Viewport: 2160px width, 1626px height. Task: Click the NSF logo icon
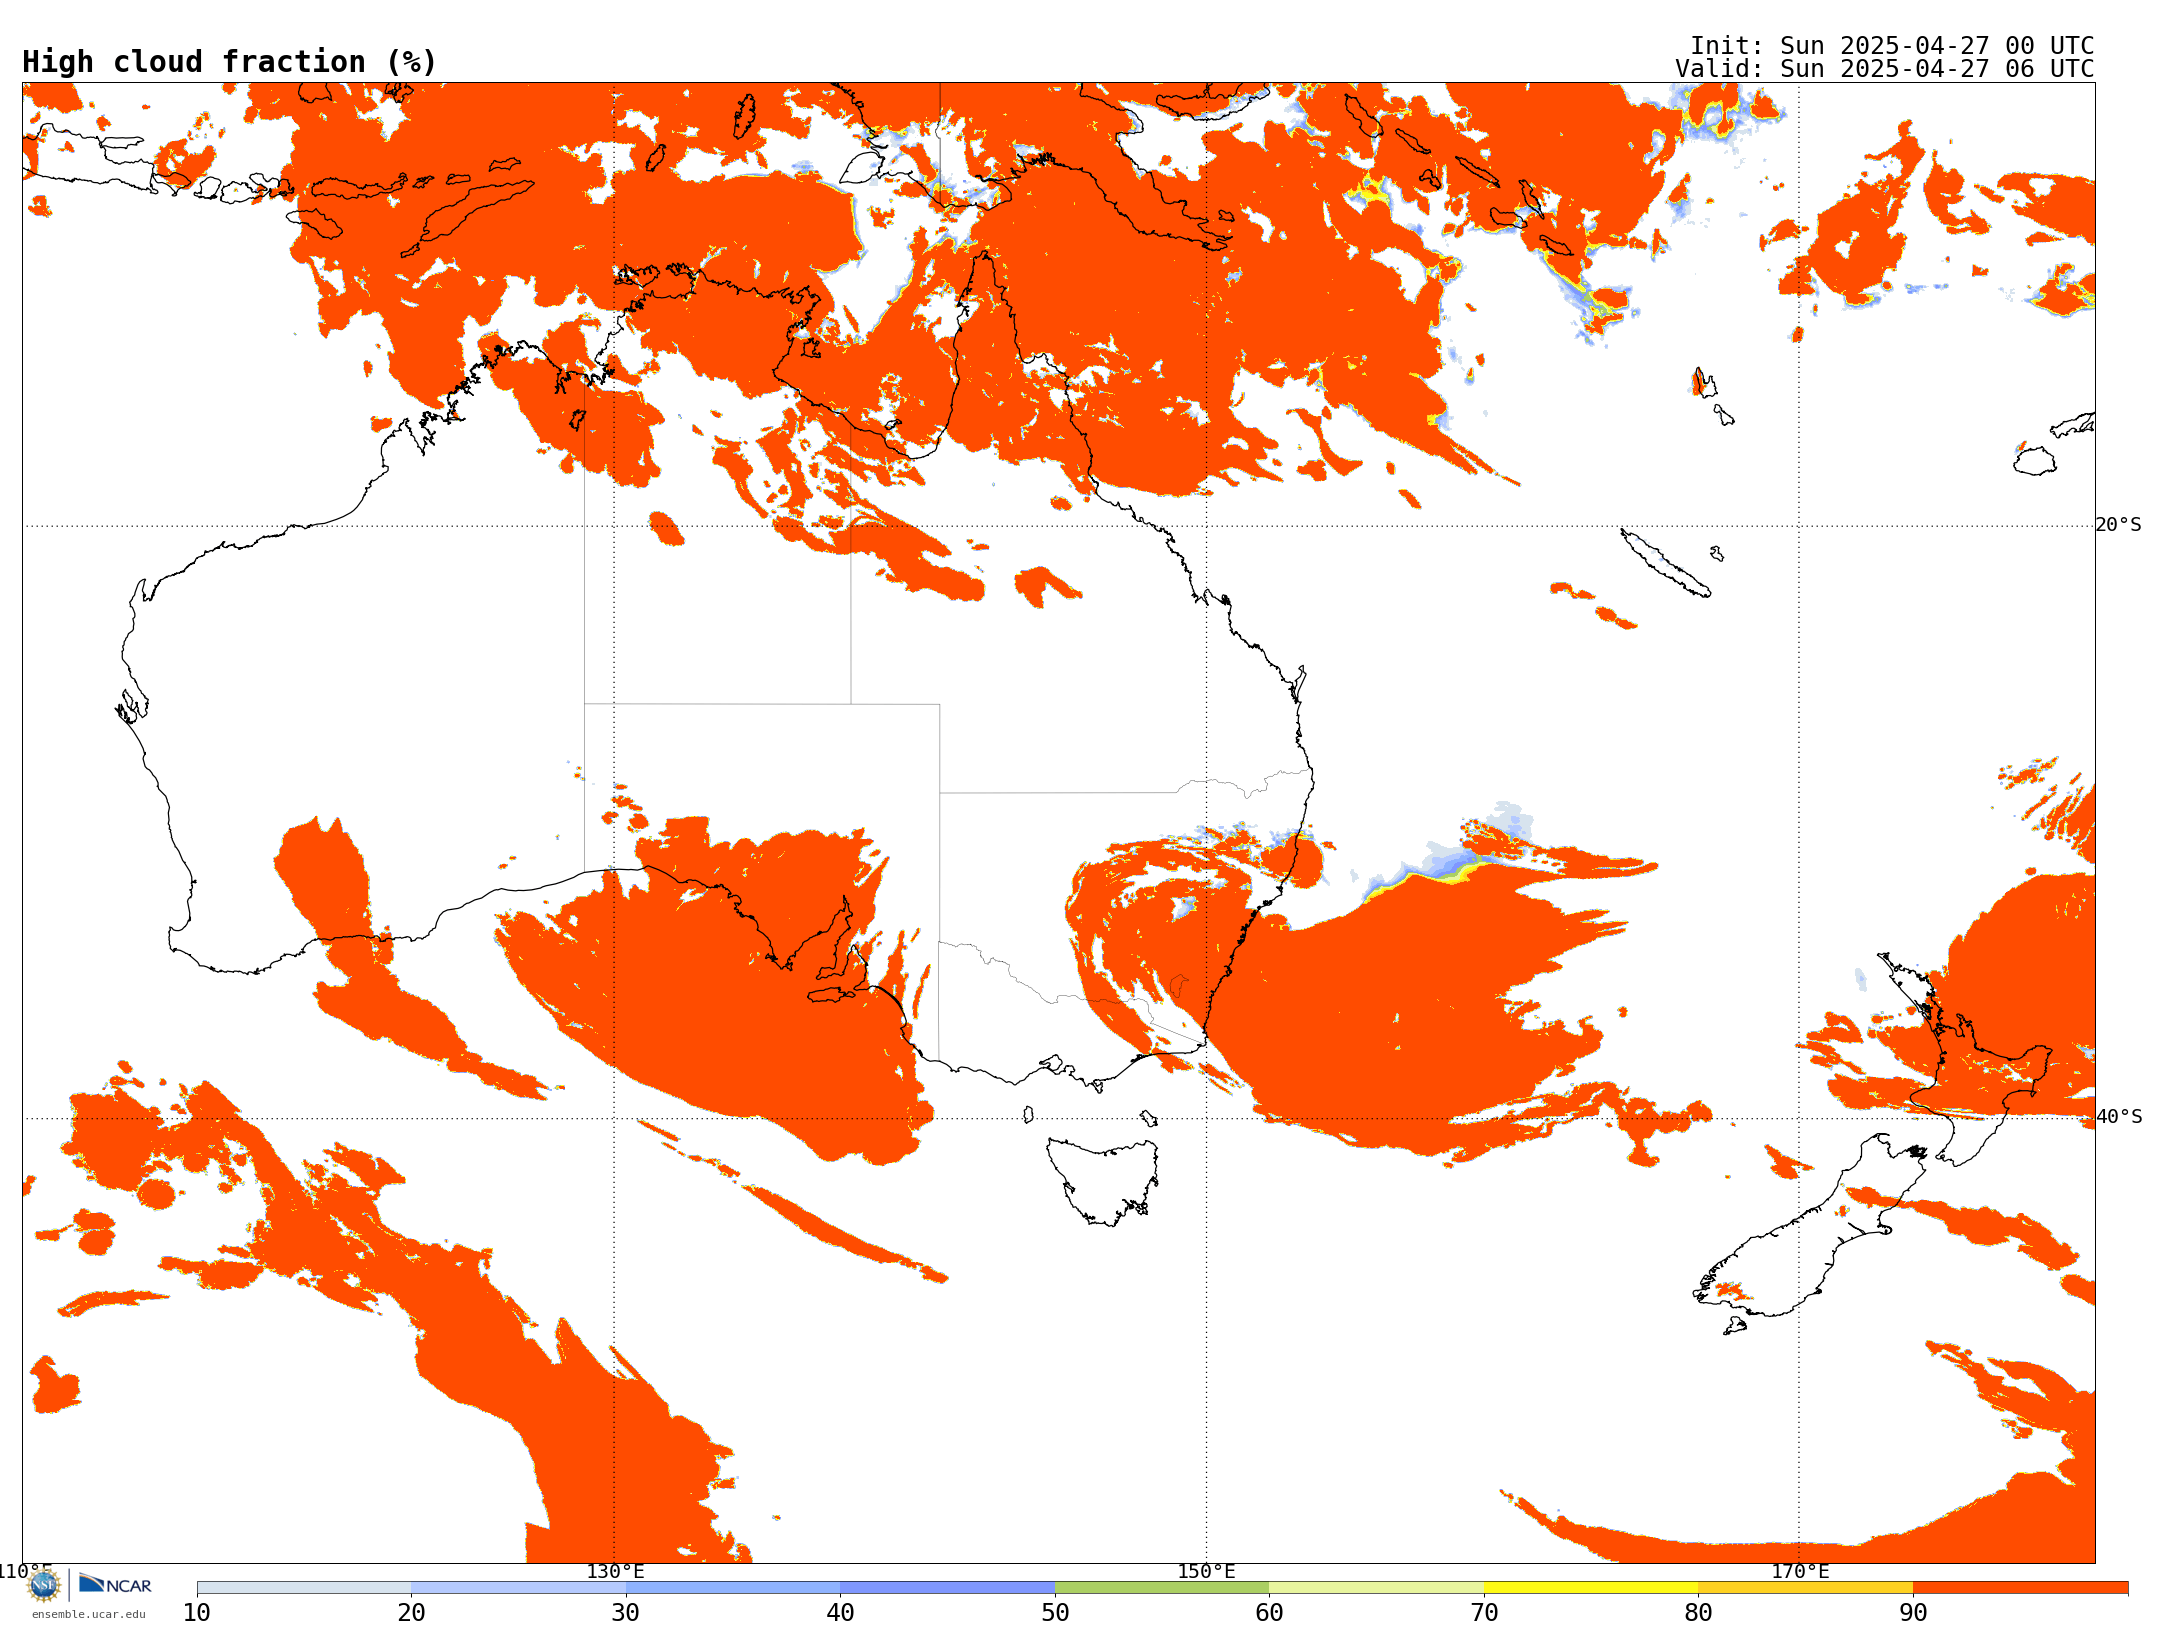tap(44, 1585)
